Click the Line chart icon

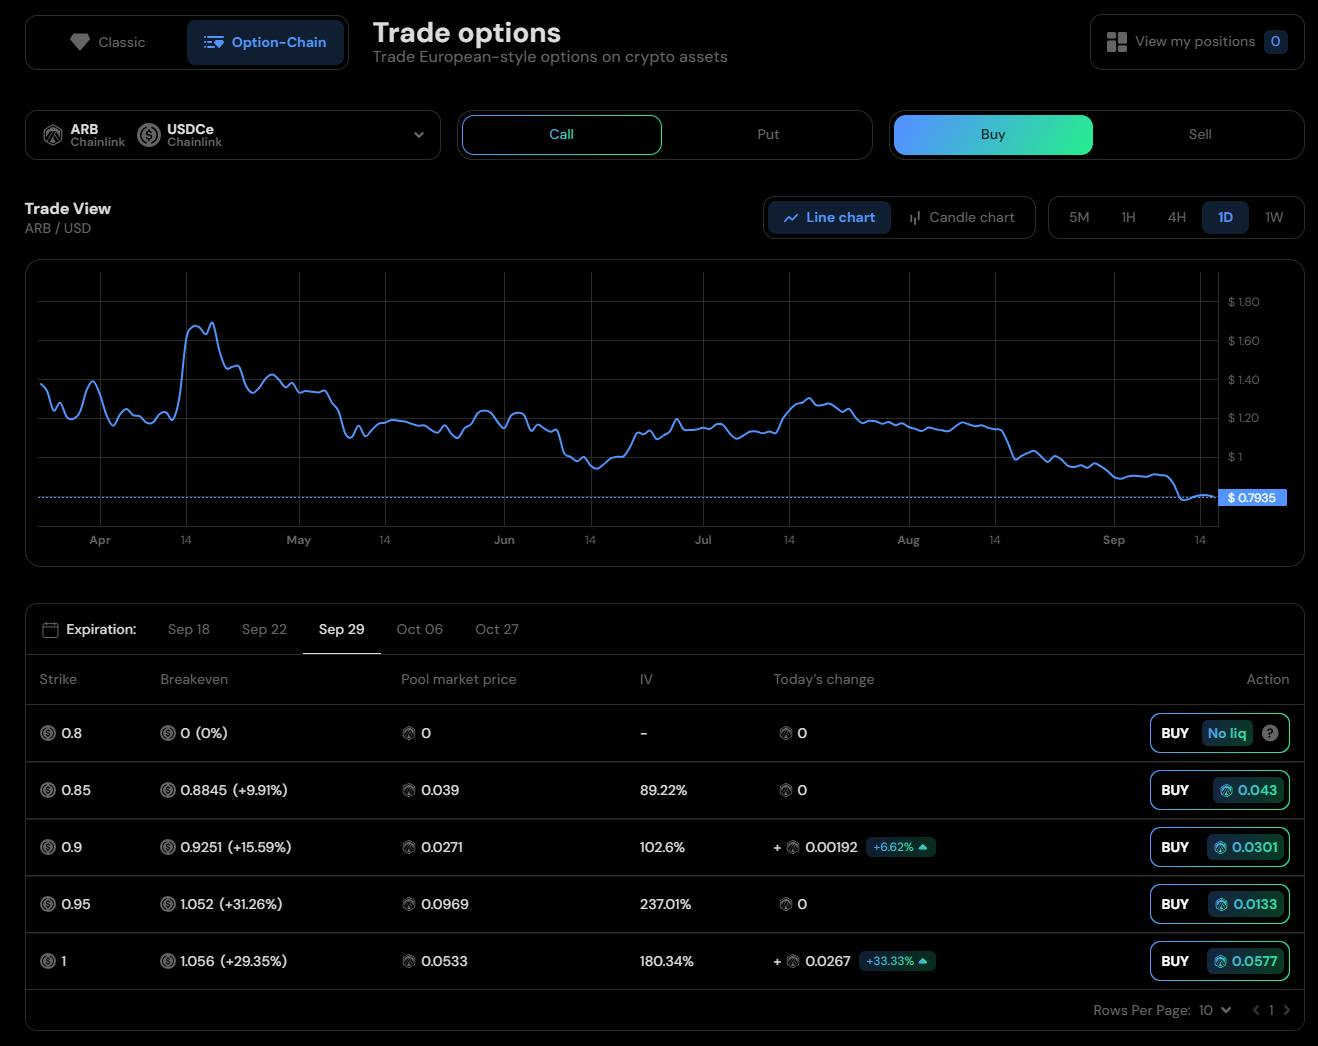(x=791, y=218)
